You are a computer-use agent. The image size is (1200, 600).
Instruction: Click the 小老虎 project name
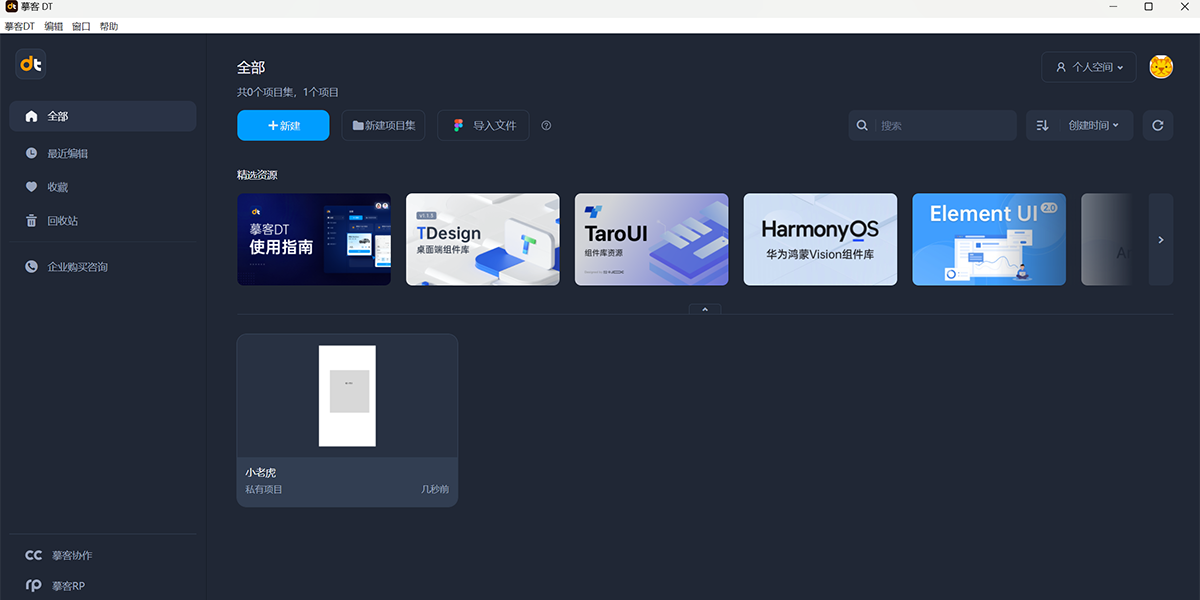click(260, 473)
